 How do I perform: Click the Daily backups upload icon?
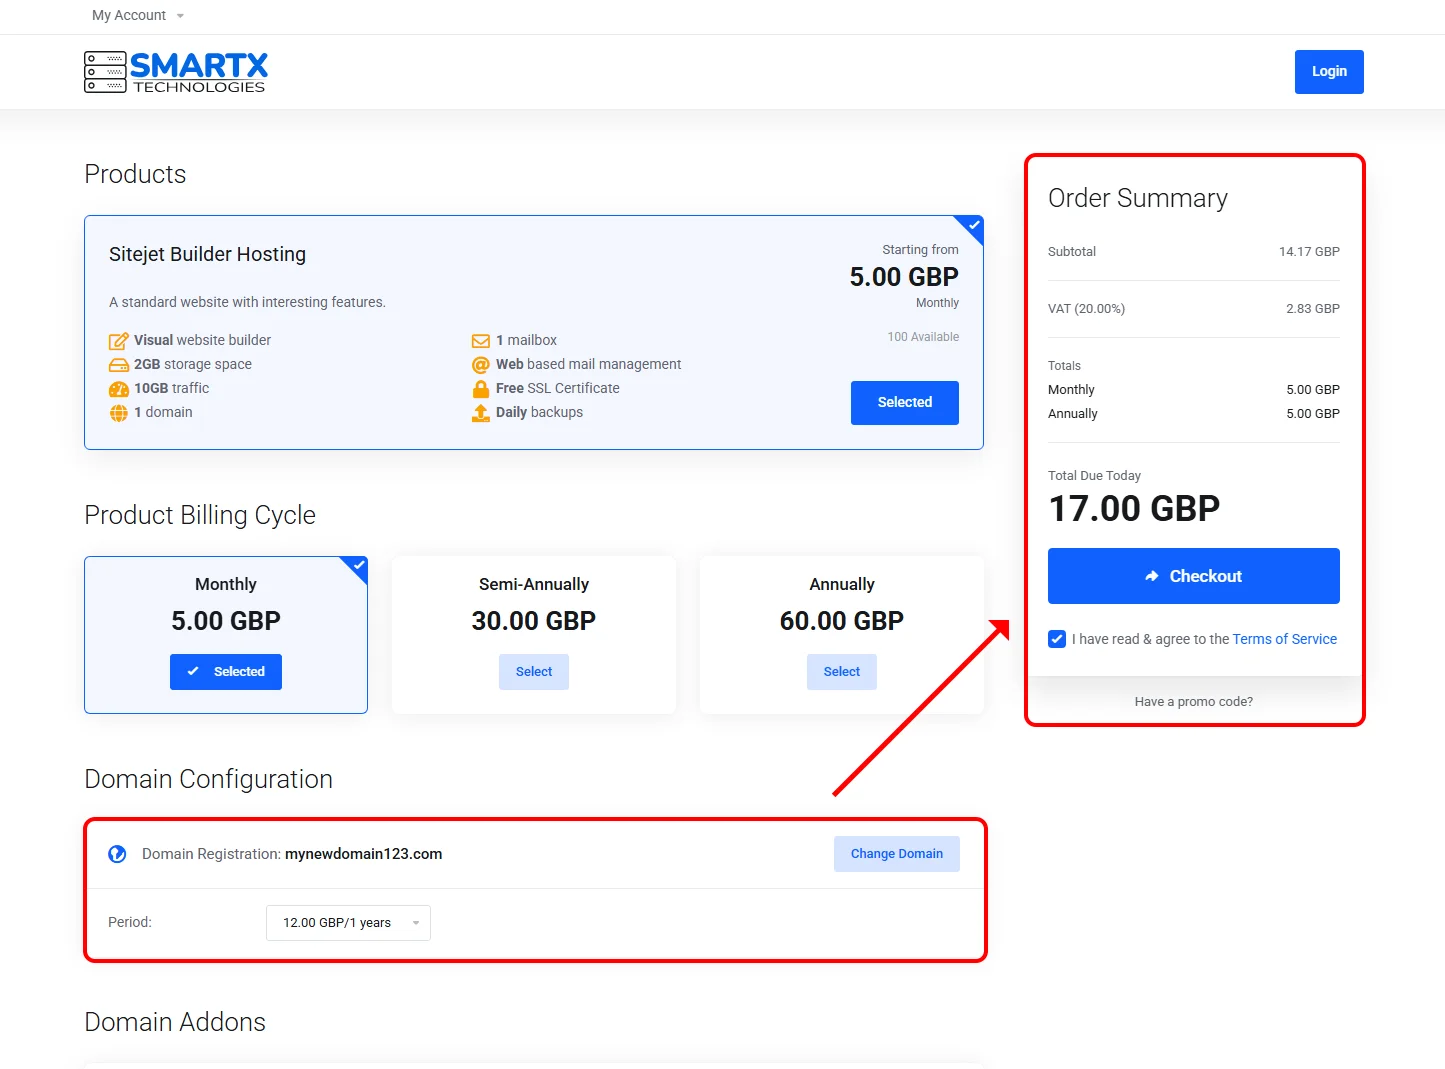tap(480, 413)
